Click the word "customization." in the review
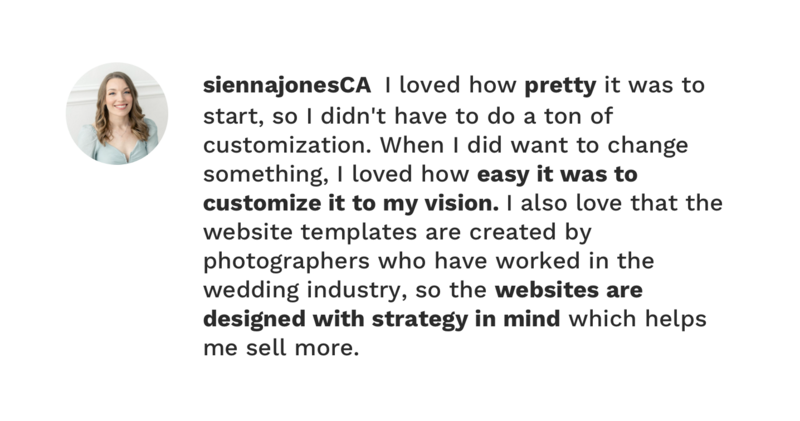The image size is (800, 421). (287, 145)
